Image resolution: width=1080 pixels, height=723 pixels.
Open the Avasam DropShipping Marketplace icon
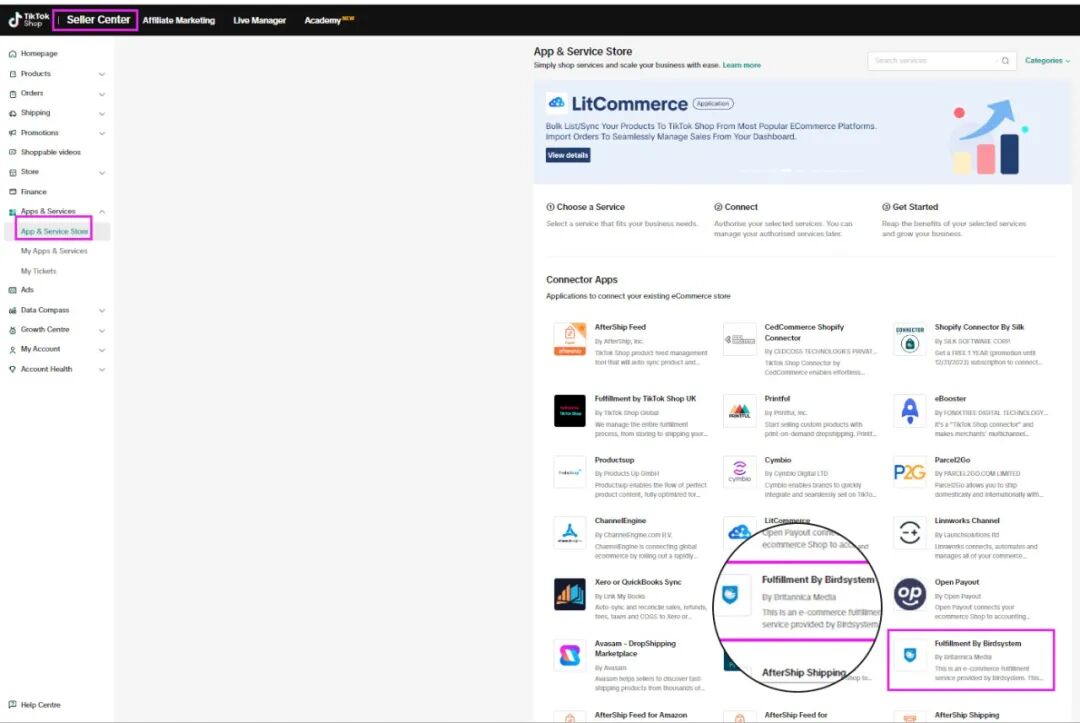(x=570, y=655)
